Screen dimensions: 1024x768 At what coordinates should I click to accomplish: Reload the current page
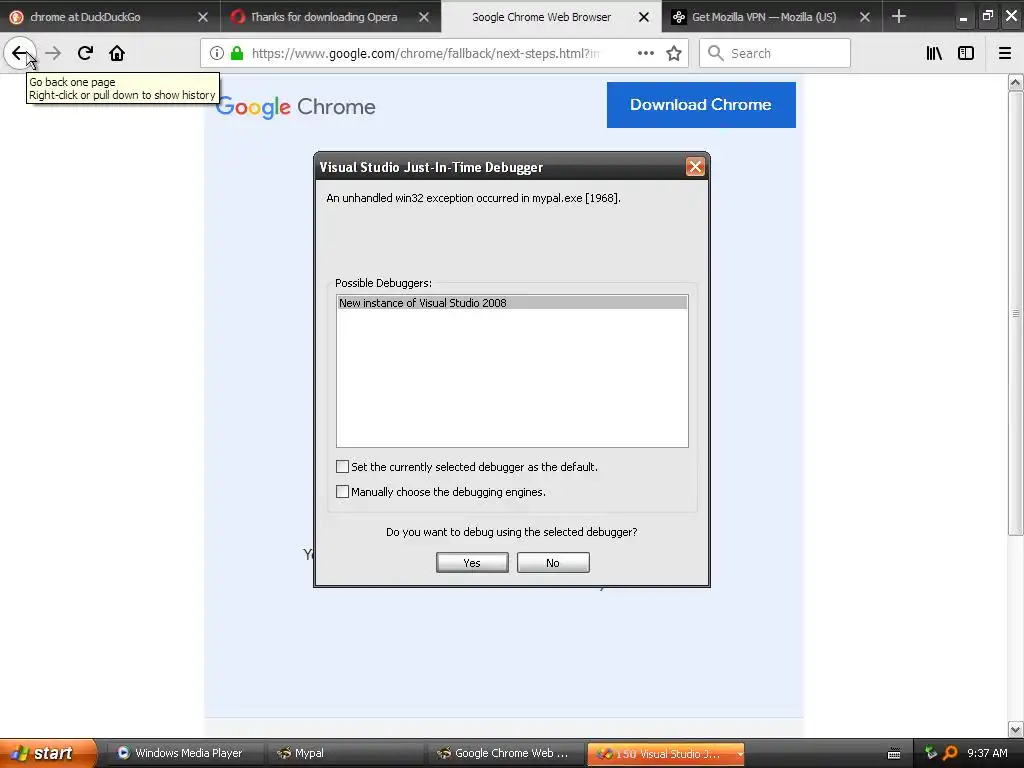click(85, 54)
